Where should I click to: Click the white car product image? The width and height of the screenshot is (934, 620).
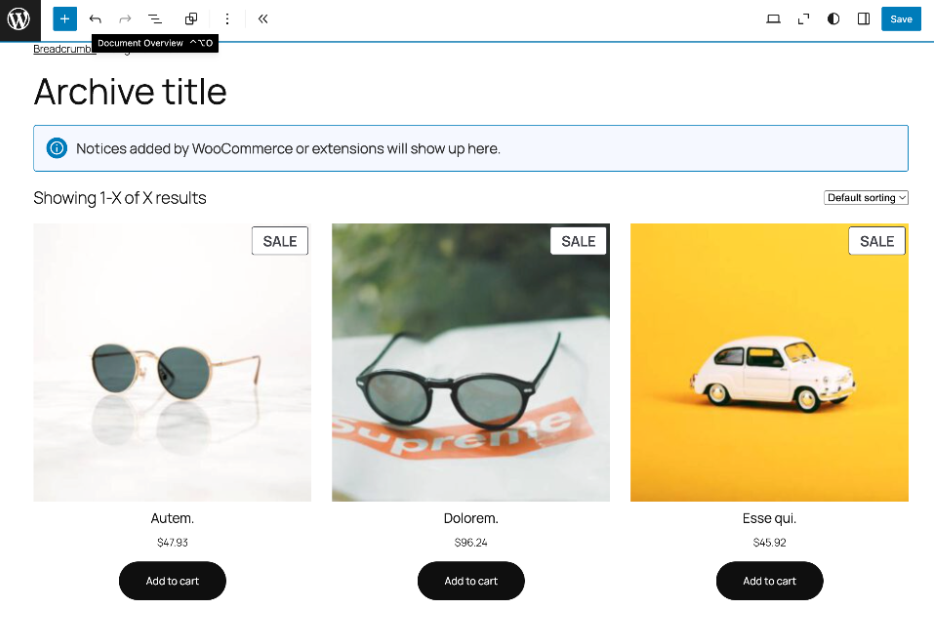[x=769, y=362]
